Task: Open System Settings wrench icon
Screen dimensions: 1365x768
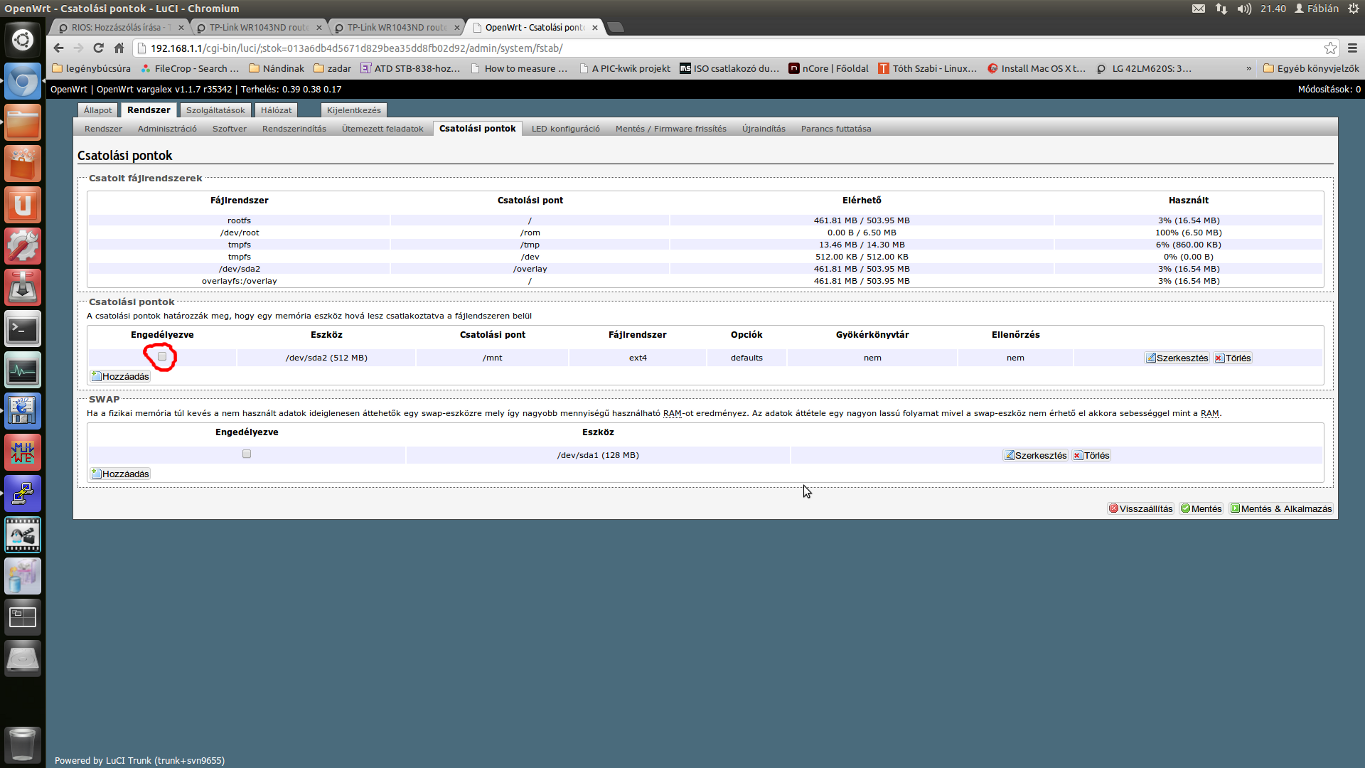Action: pyautogui.click(x=22, y=246)
